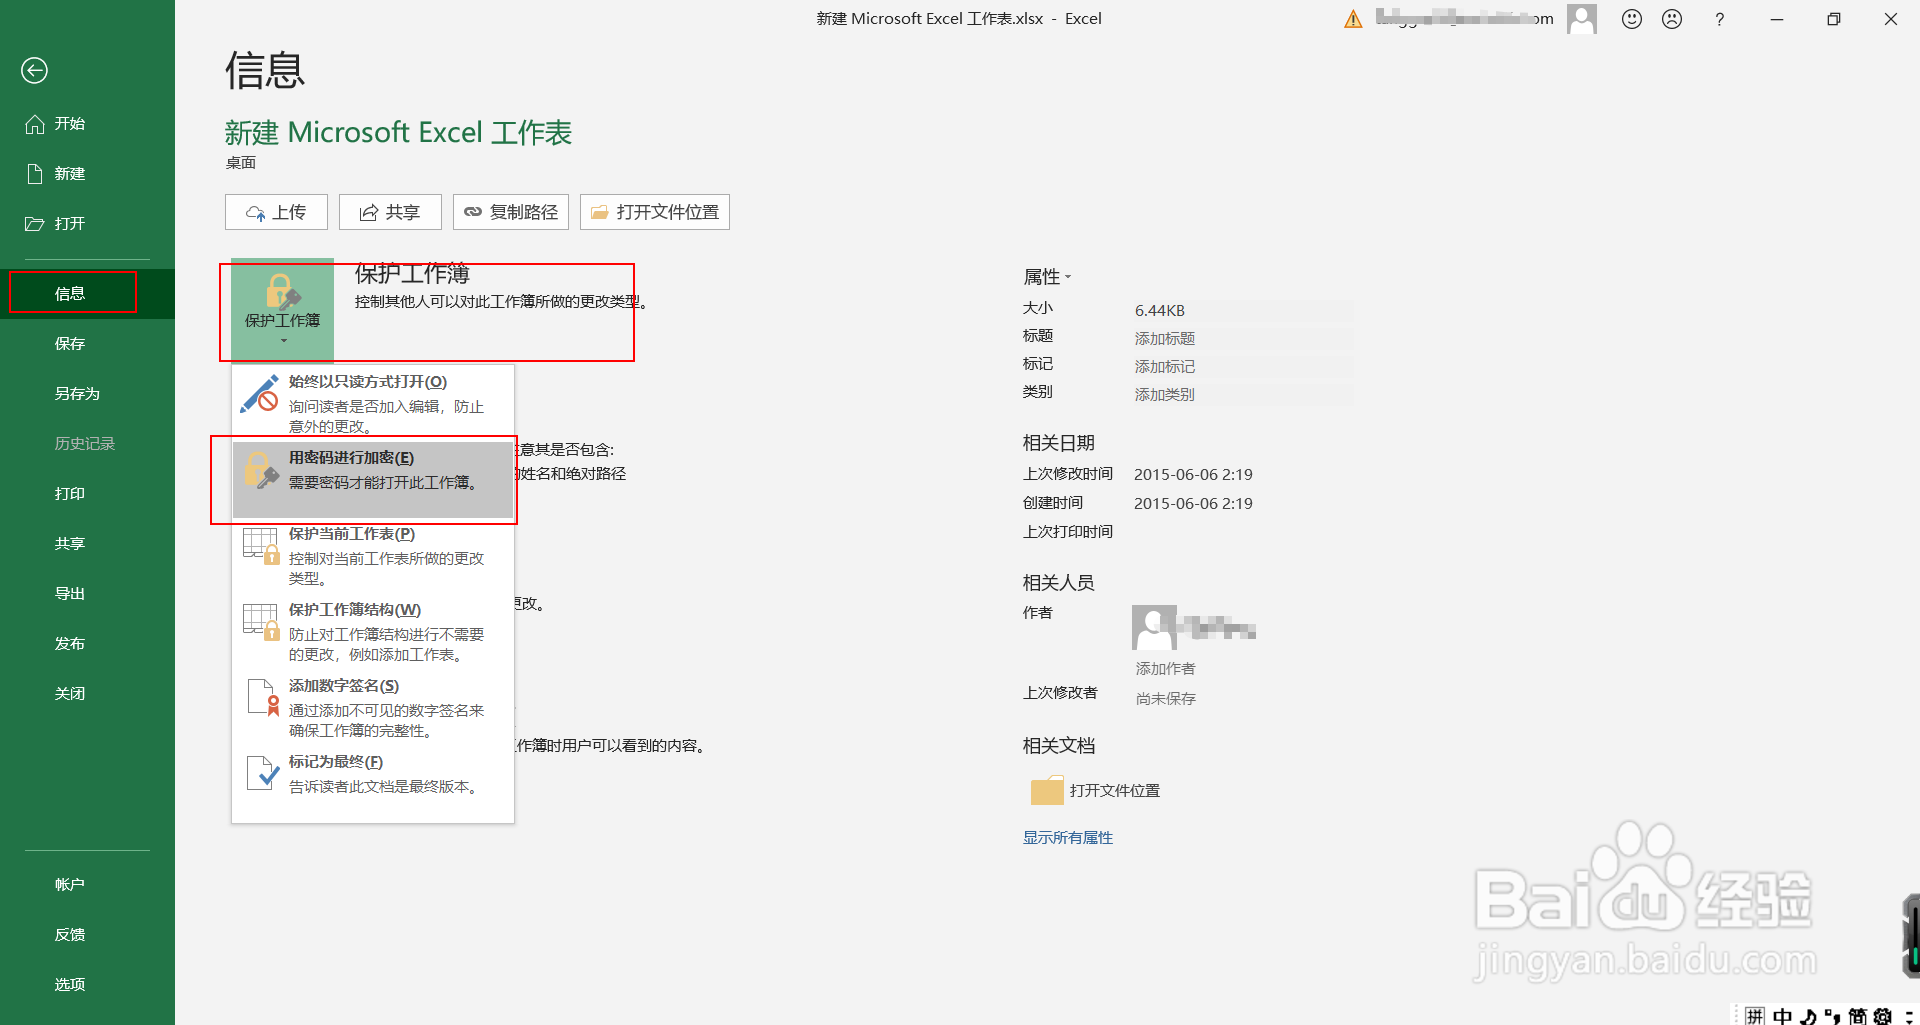This screenshot has height=1025, width=1920.
Task: Click the 打开文件位置 button with folder icon
Action: pyautogui.click(x=655, y=212)
